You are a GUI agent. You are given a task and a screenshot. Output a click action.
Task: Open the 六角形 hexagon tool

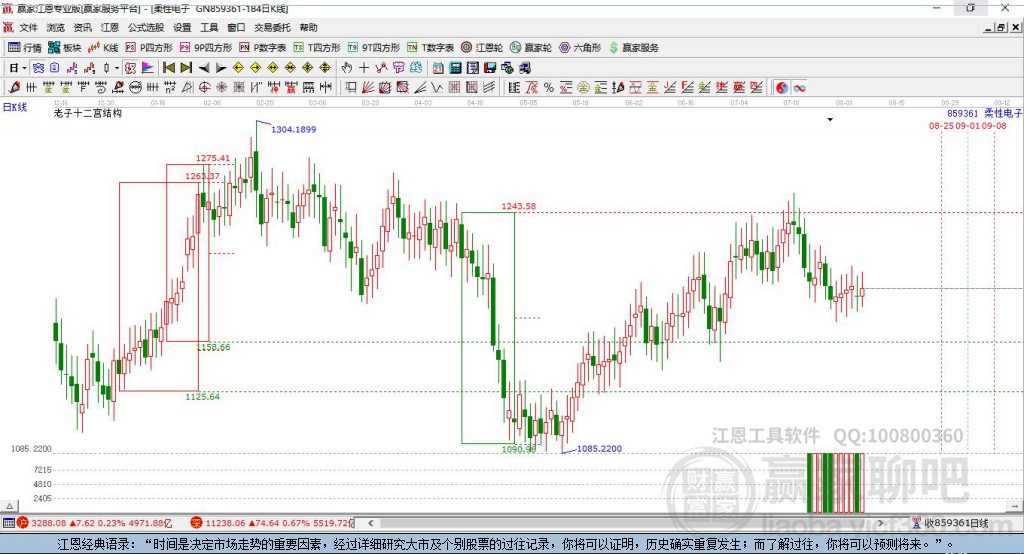click(x=580, y=48)
